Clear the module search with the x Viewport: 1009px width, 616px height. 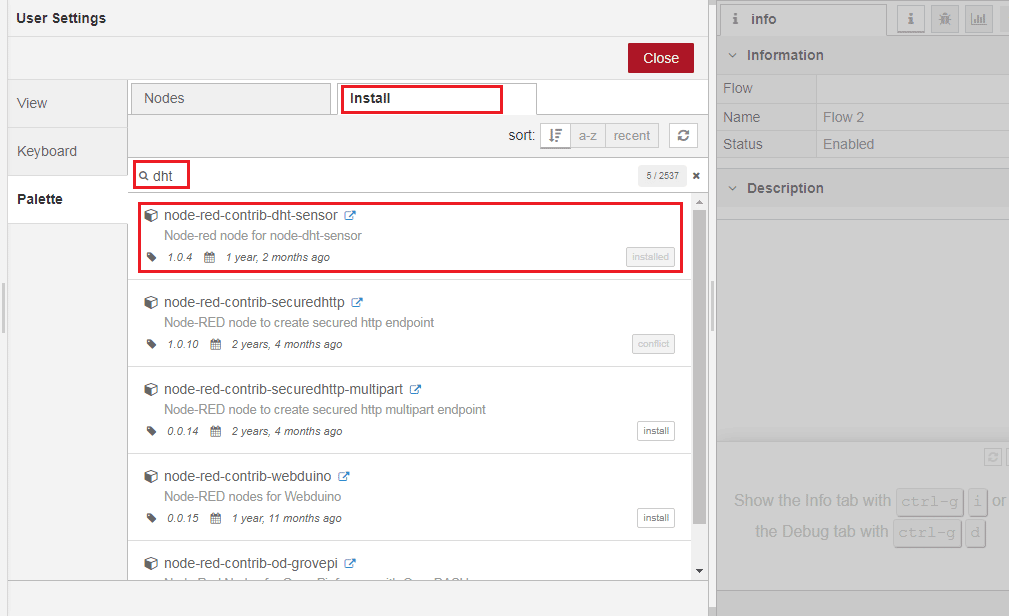coord(696,176)
